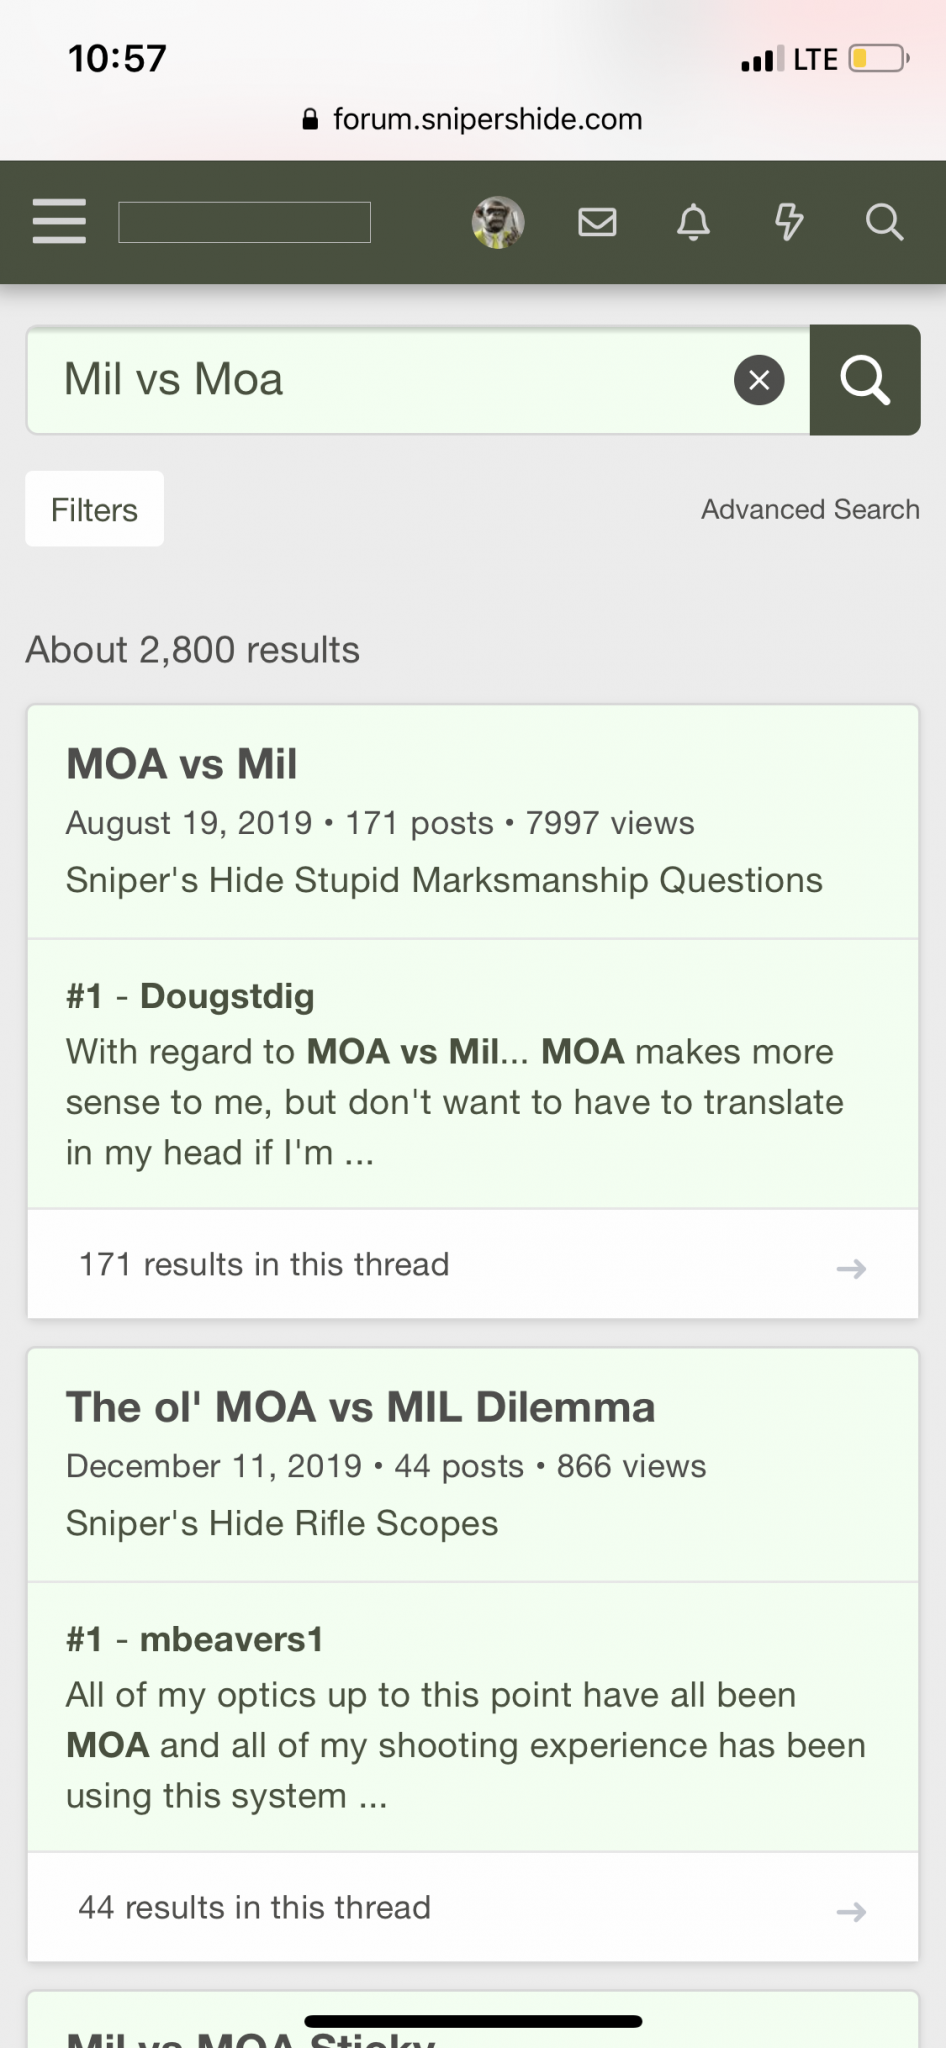
Task: Expand 171 results in this thread
Action: click(x=473, y=1264)
